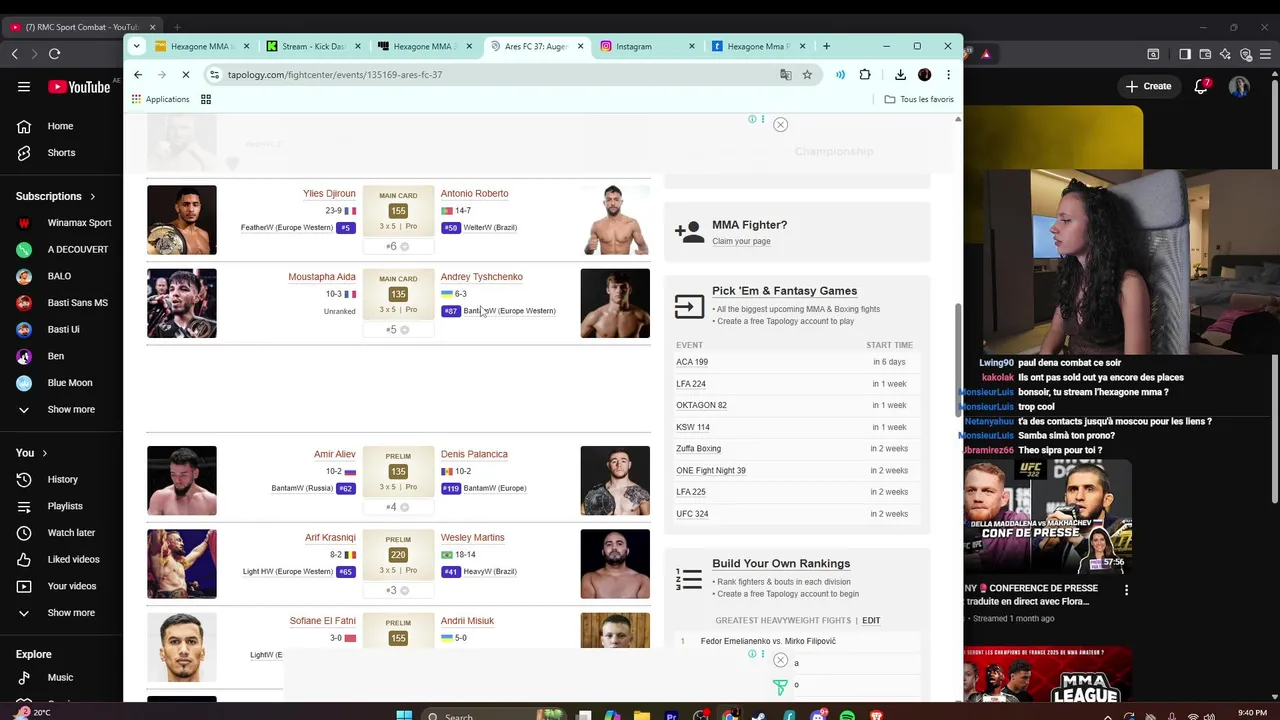
Task: Open YouTube notifications bell
Action: click(x=1202, y=86)
